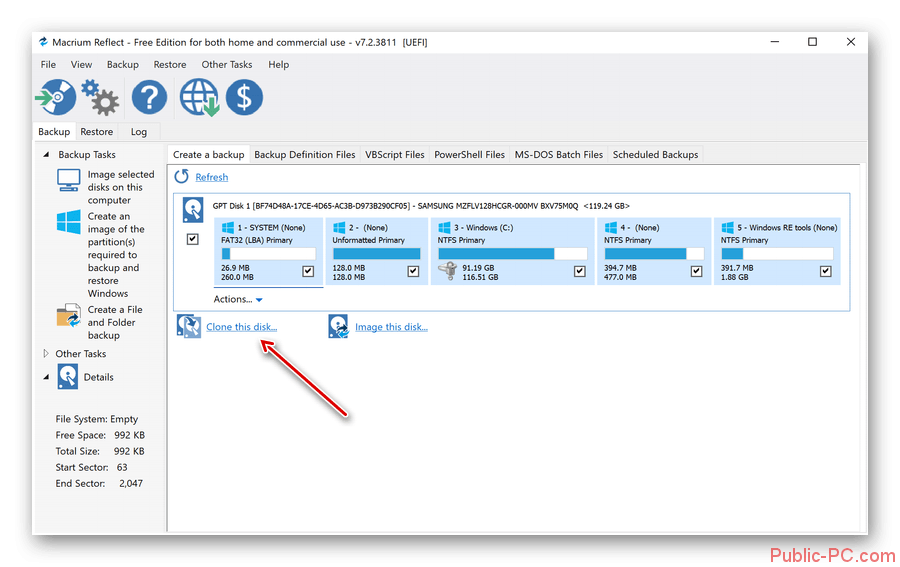The height and width of the screenshot is (567, 900).
Task: Click the dollar sign purchase icon
Action: 244,98
